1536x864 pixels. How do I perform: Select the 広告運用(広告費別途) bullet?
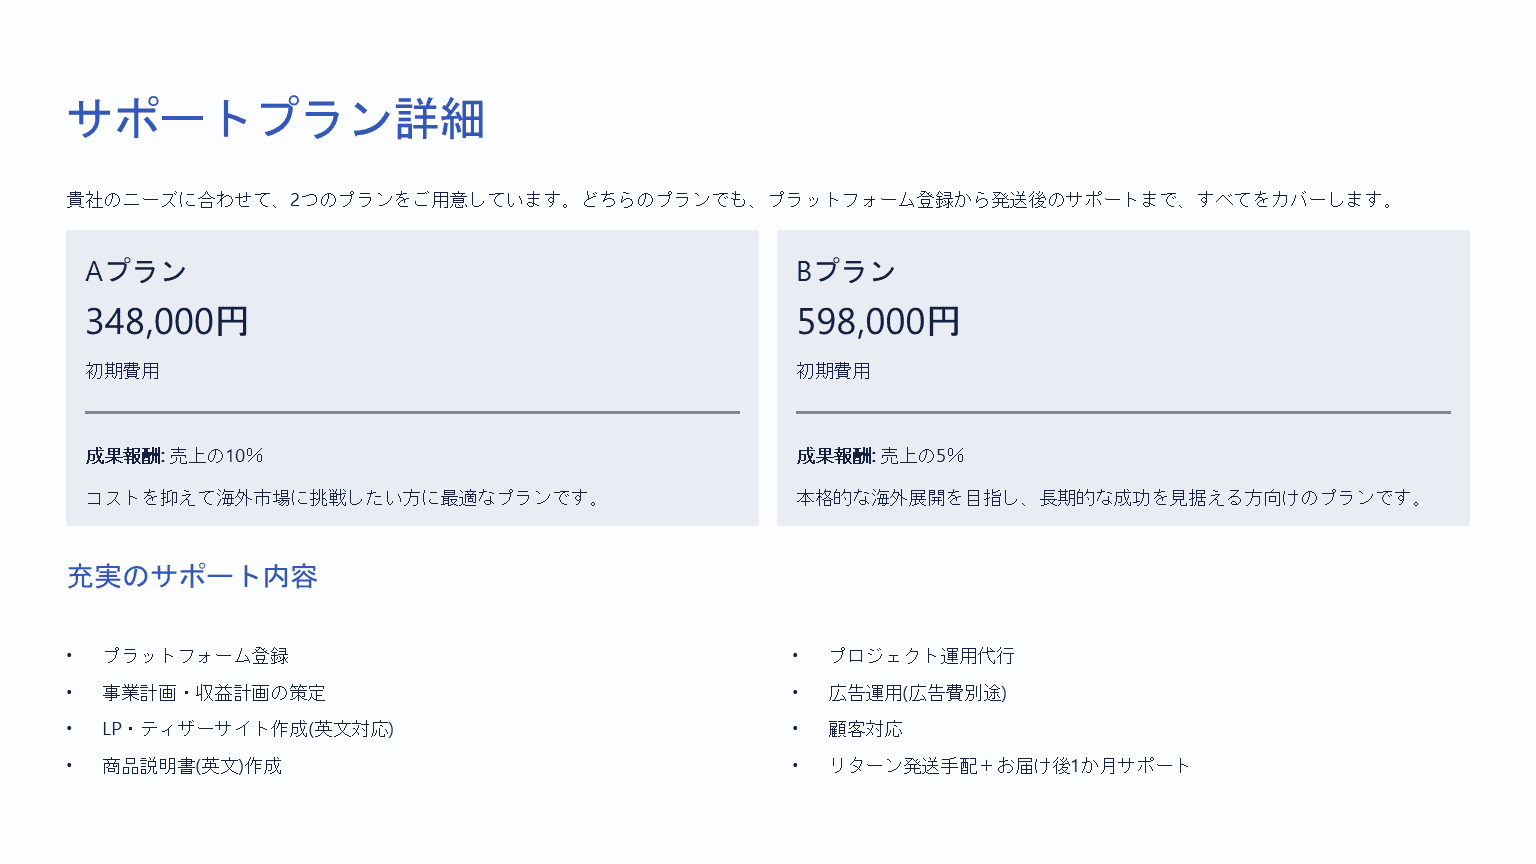[x=917, y=693]
